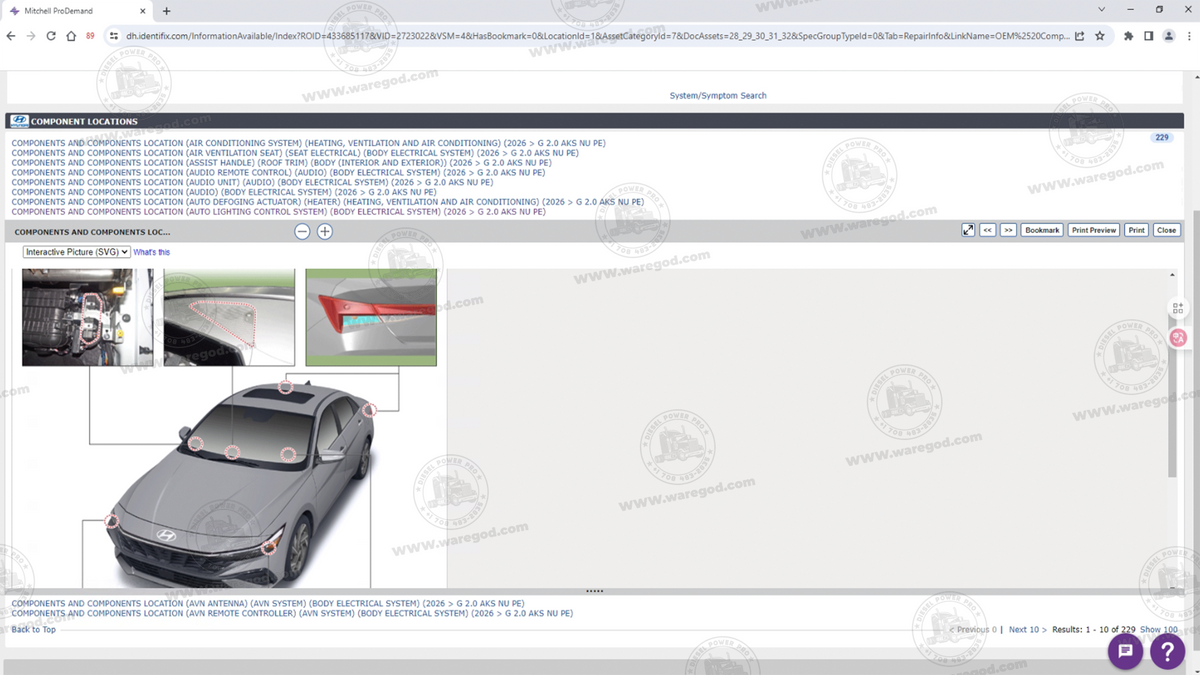Click roof hotspot marker on car
Viewport: 1200px width, 675px height.
(286, 387)
